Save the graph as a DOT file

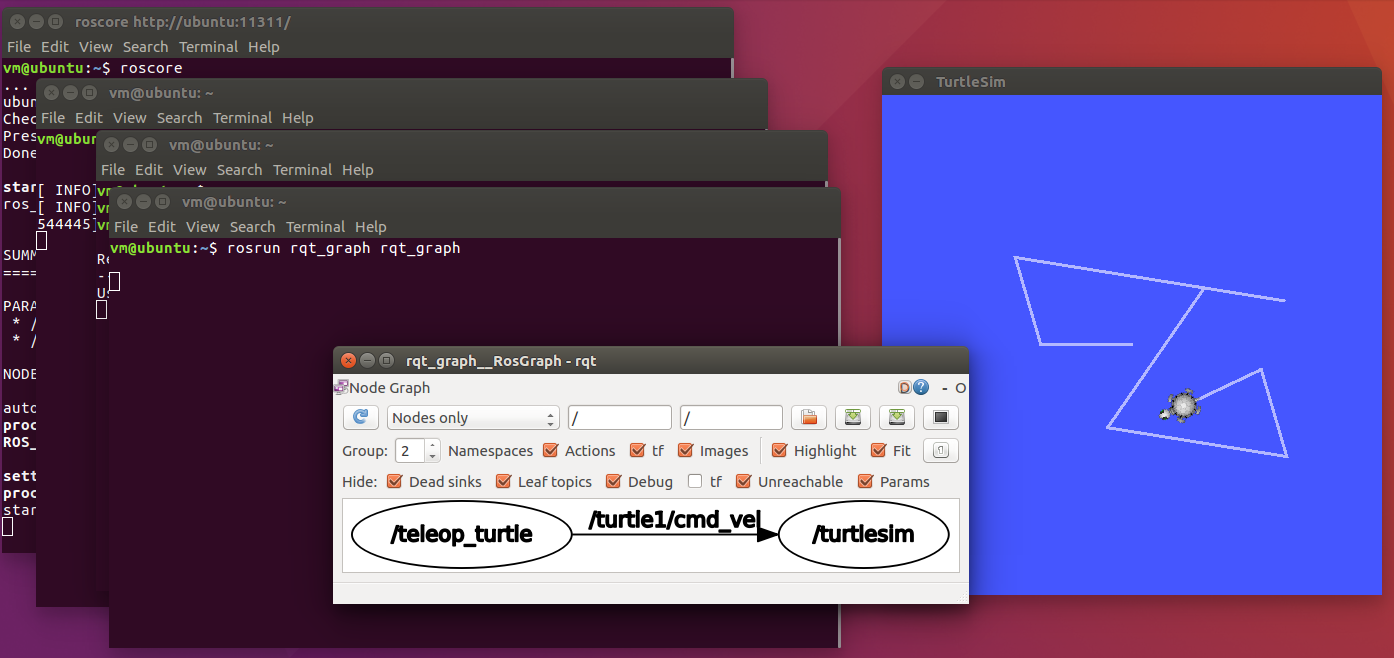click(852, 417)
